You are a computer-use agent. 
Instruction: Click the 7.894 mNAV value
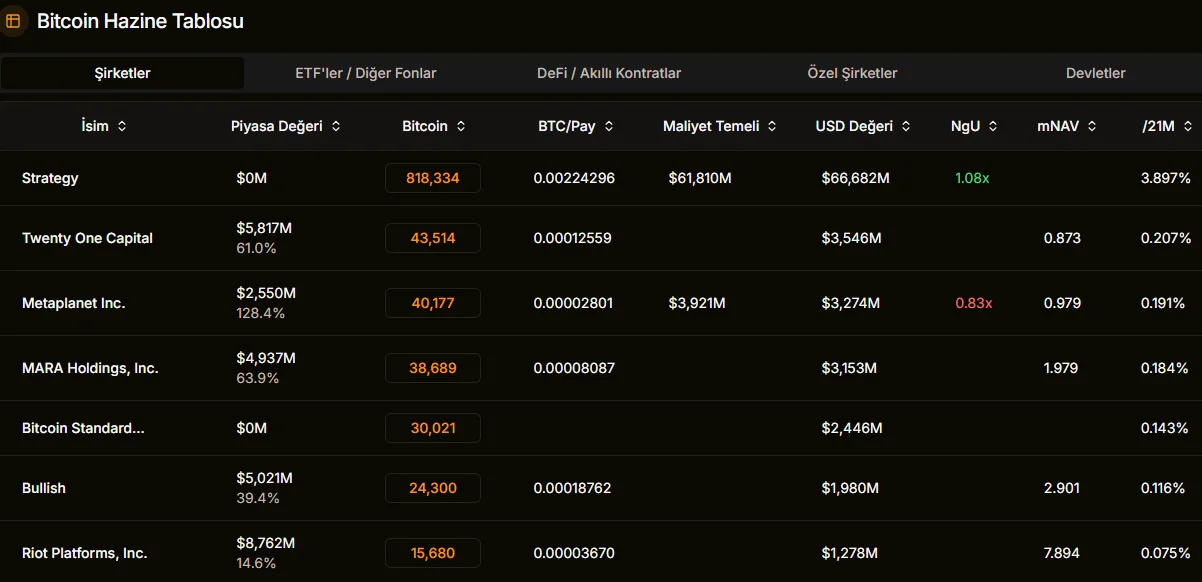click(1061, 553)
